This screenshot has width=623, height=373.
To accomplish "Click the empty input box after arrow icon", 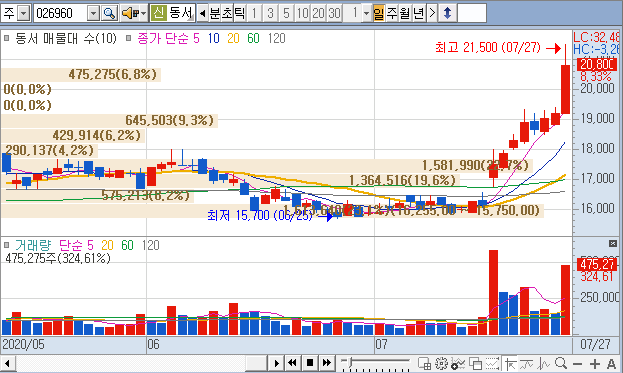I will click(x=472, y=13).
